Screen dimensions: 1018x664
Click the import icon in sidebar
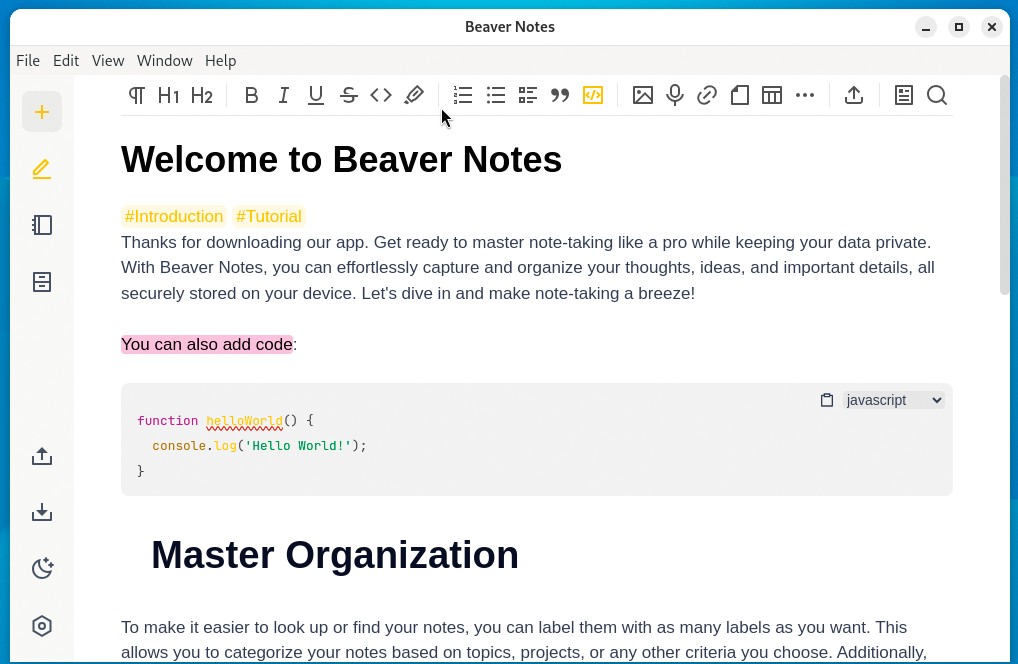click(x=42, y=513)
